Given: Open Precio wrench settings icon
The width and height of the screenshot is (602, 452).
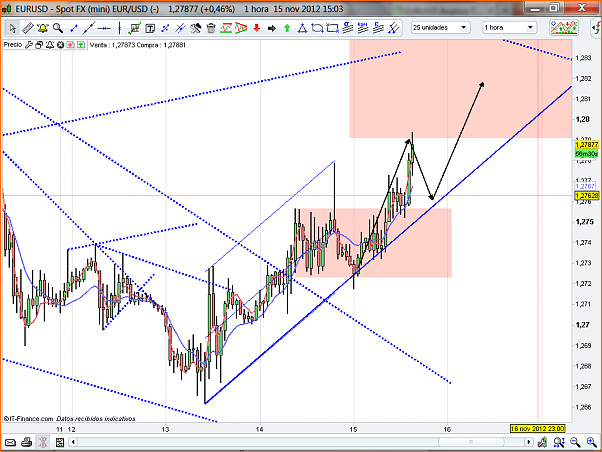Looking at the screenshot, I should pos(29,45).
